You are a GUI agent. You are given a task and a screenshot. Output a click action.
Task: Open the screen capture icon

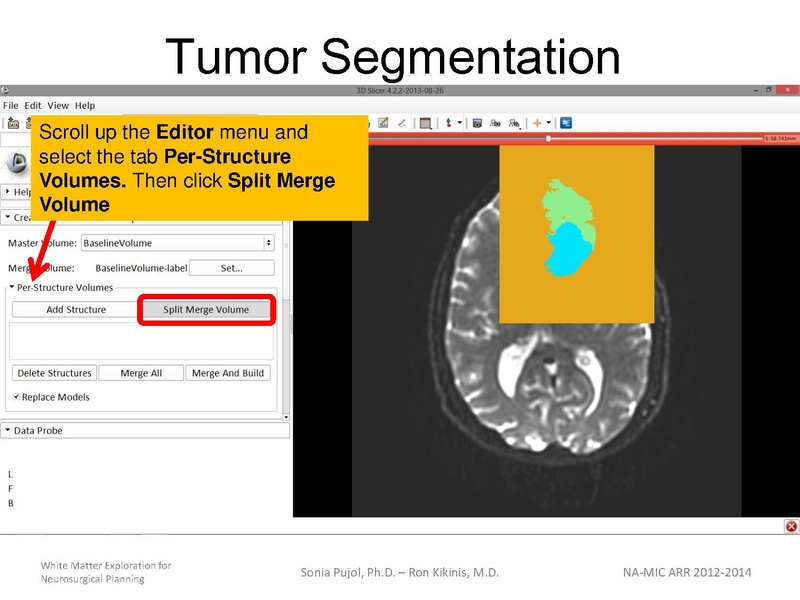(475, 123)
